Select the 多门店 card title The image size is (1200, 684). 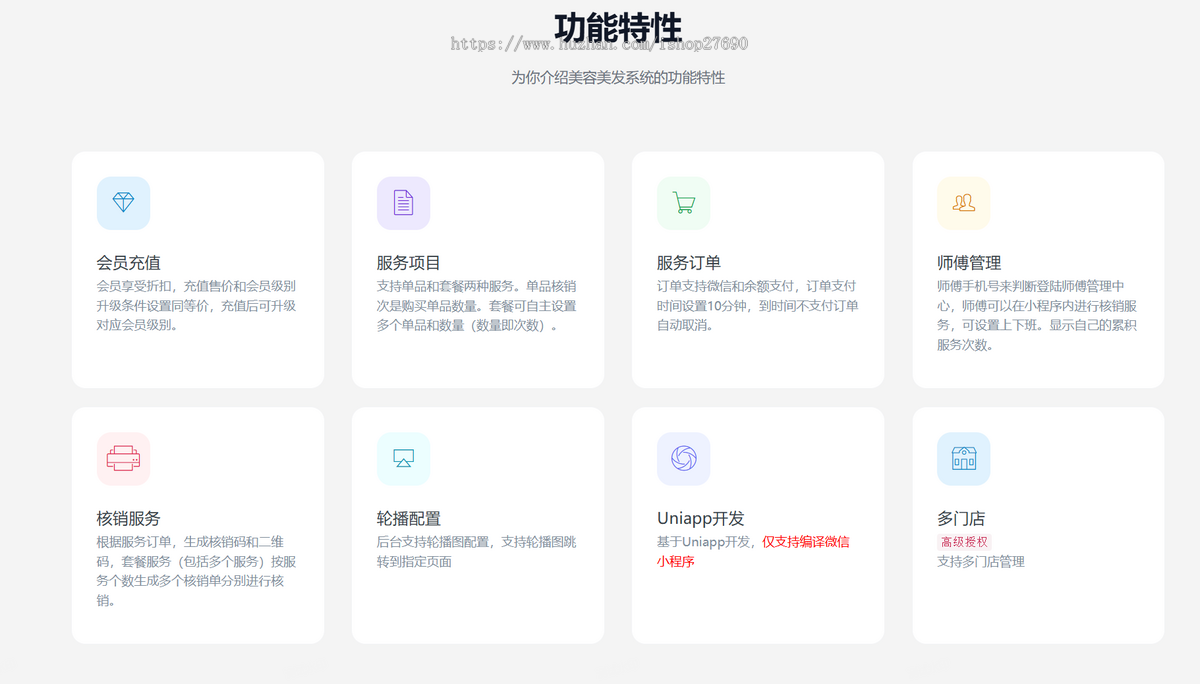(961, 518)
